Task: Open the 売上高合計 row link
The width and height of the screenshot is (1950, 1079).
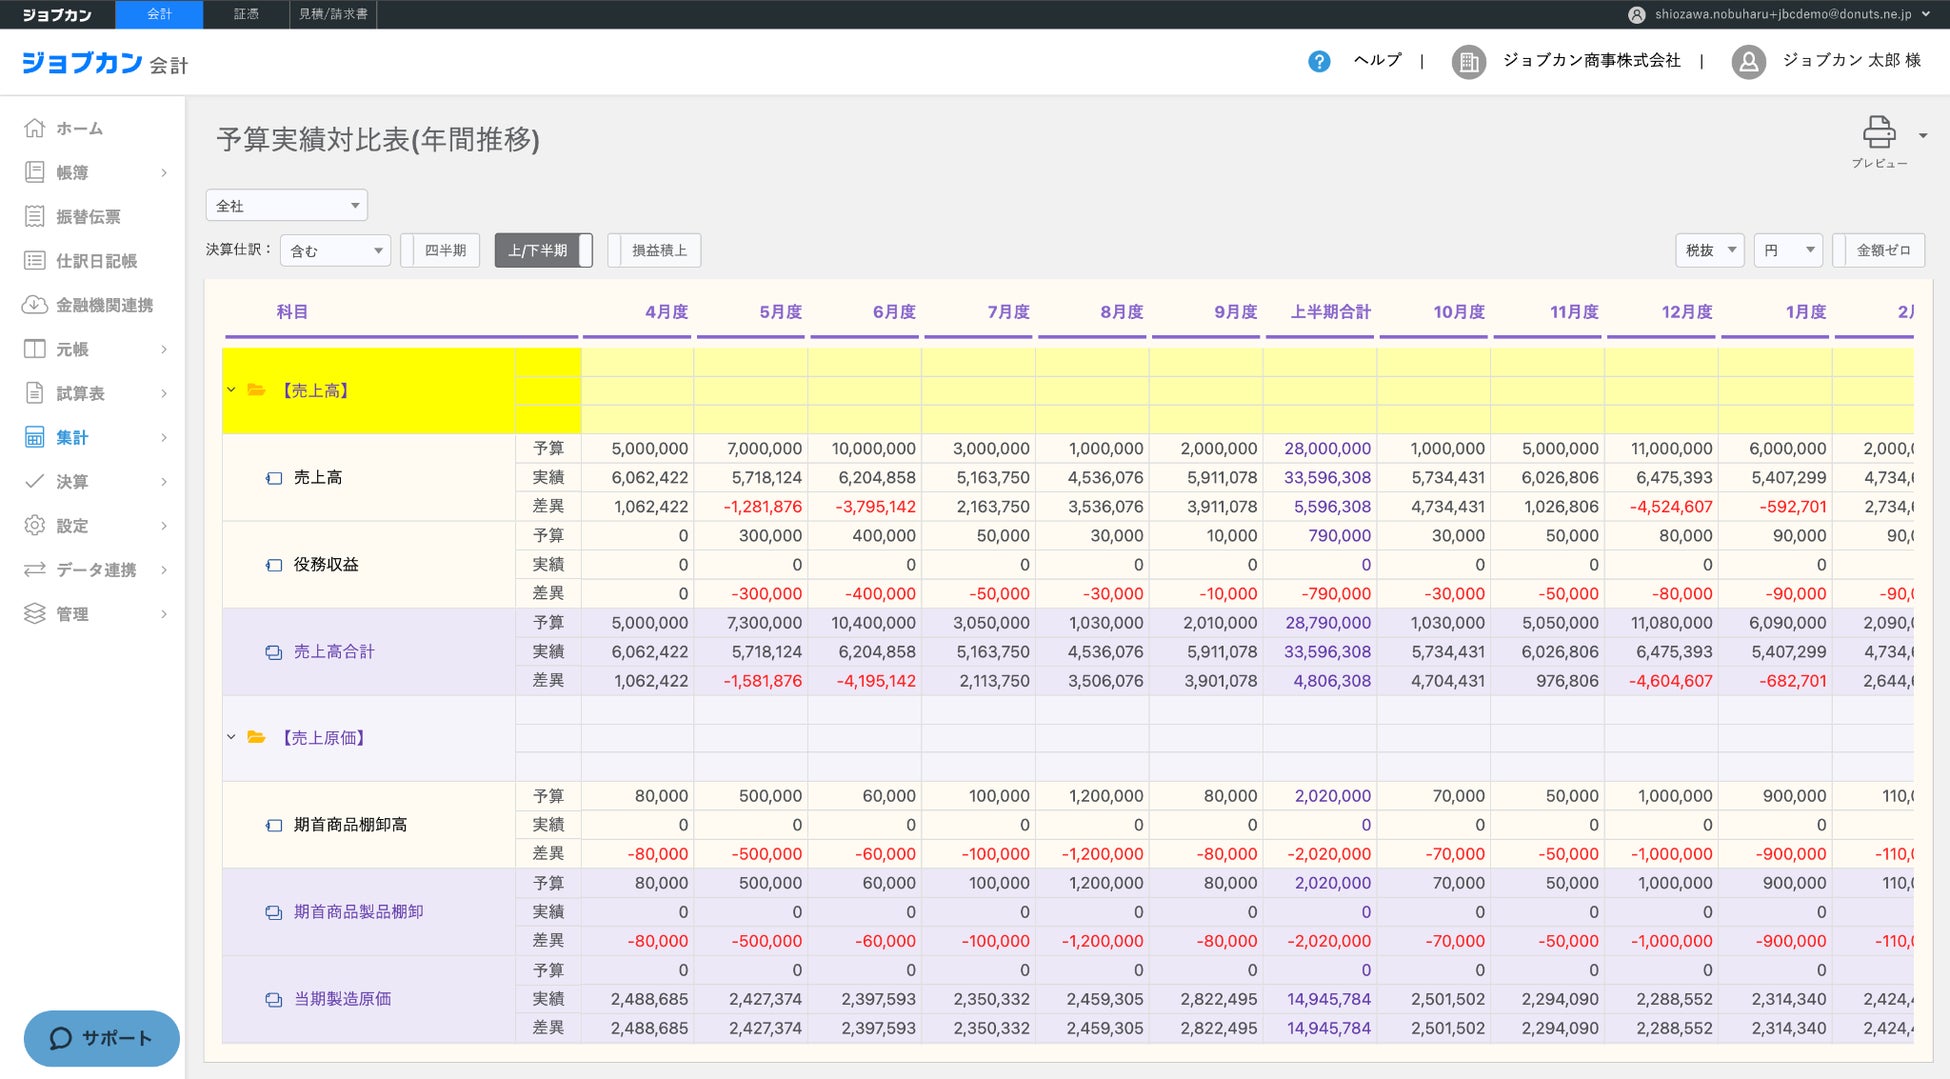Action: click(x=333, y=652)
